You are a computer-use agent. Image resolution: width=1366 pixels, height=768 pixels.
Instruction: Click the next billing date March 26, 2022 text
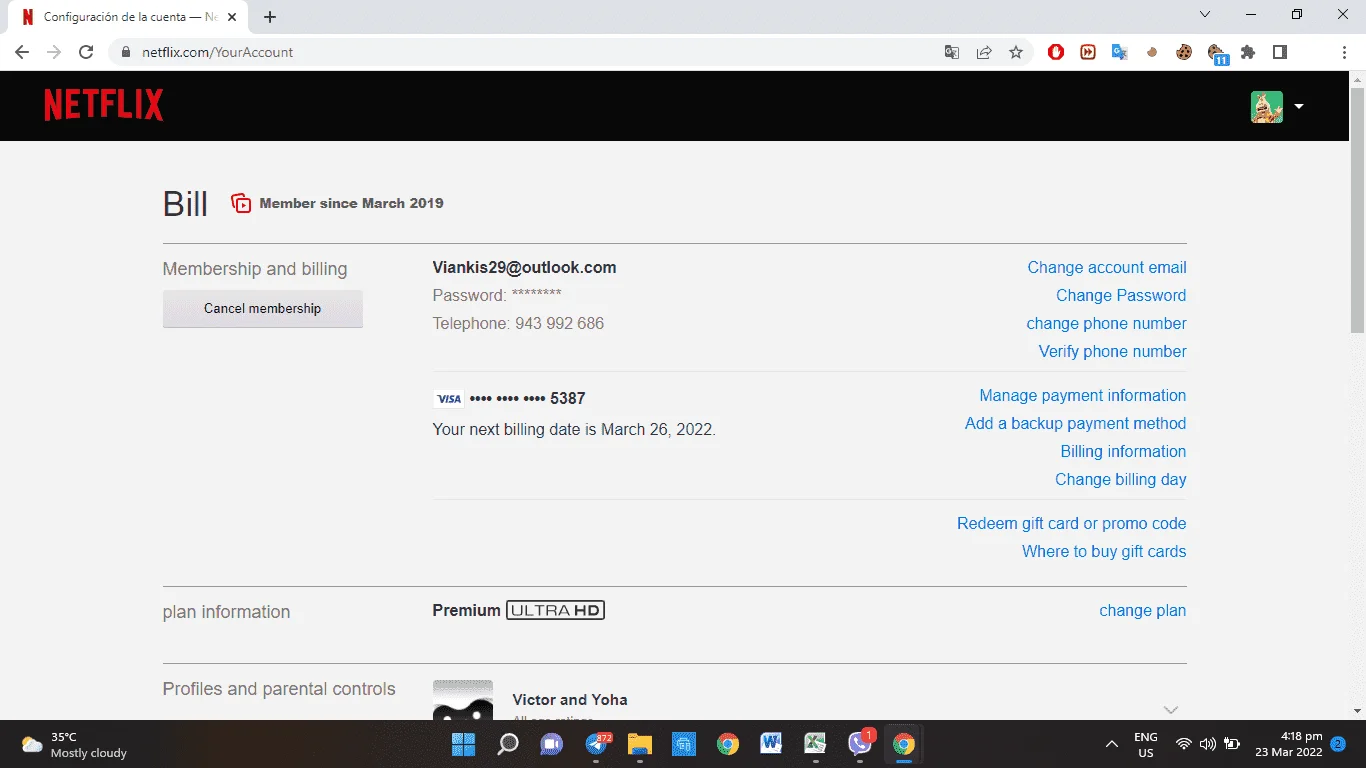574,430
